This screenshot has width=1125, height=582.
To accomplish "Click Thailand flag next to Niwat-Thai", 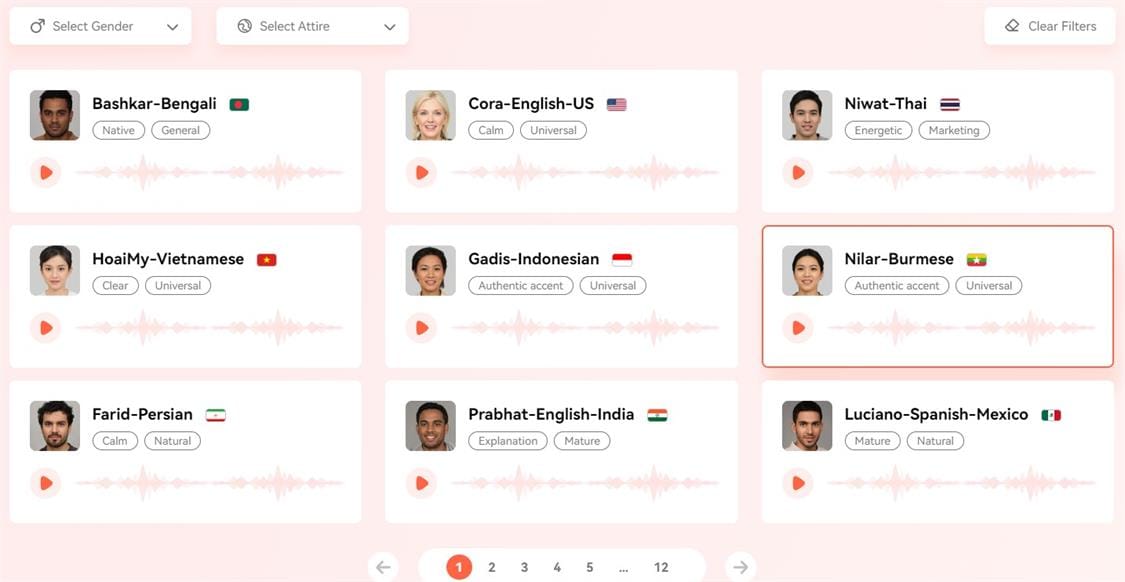I will click(950, 105).
